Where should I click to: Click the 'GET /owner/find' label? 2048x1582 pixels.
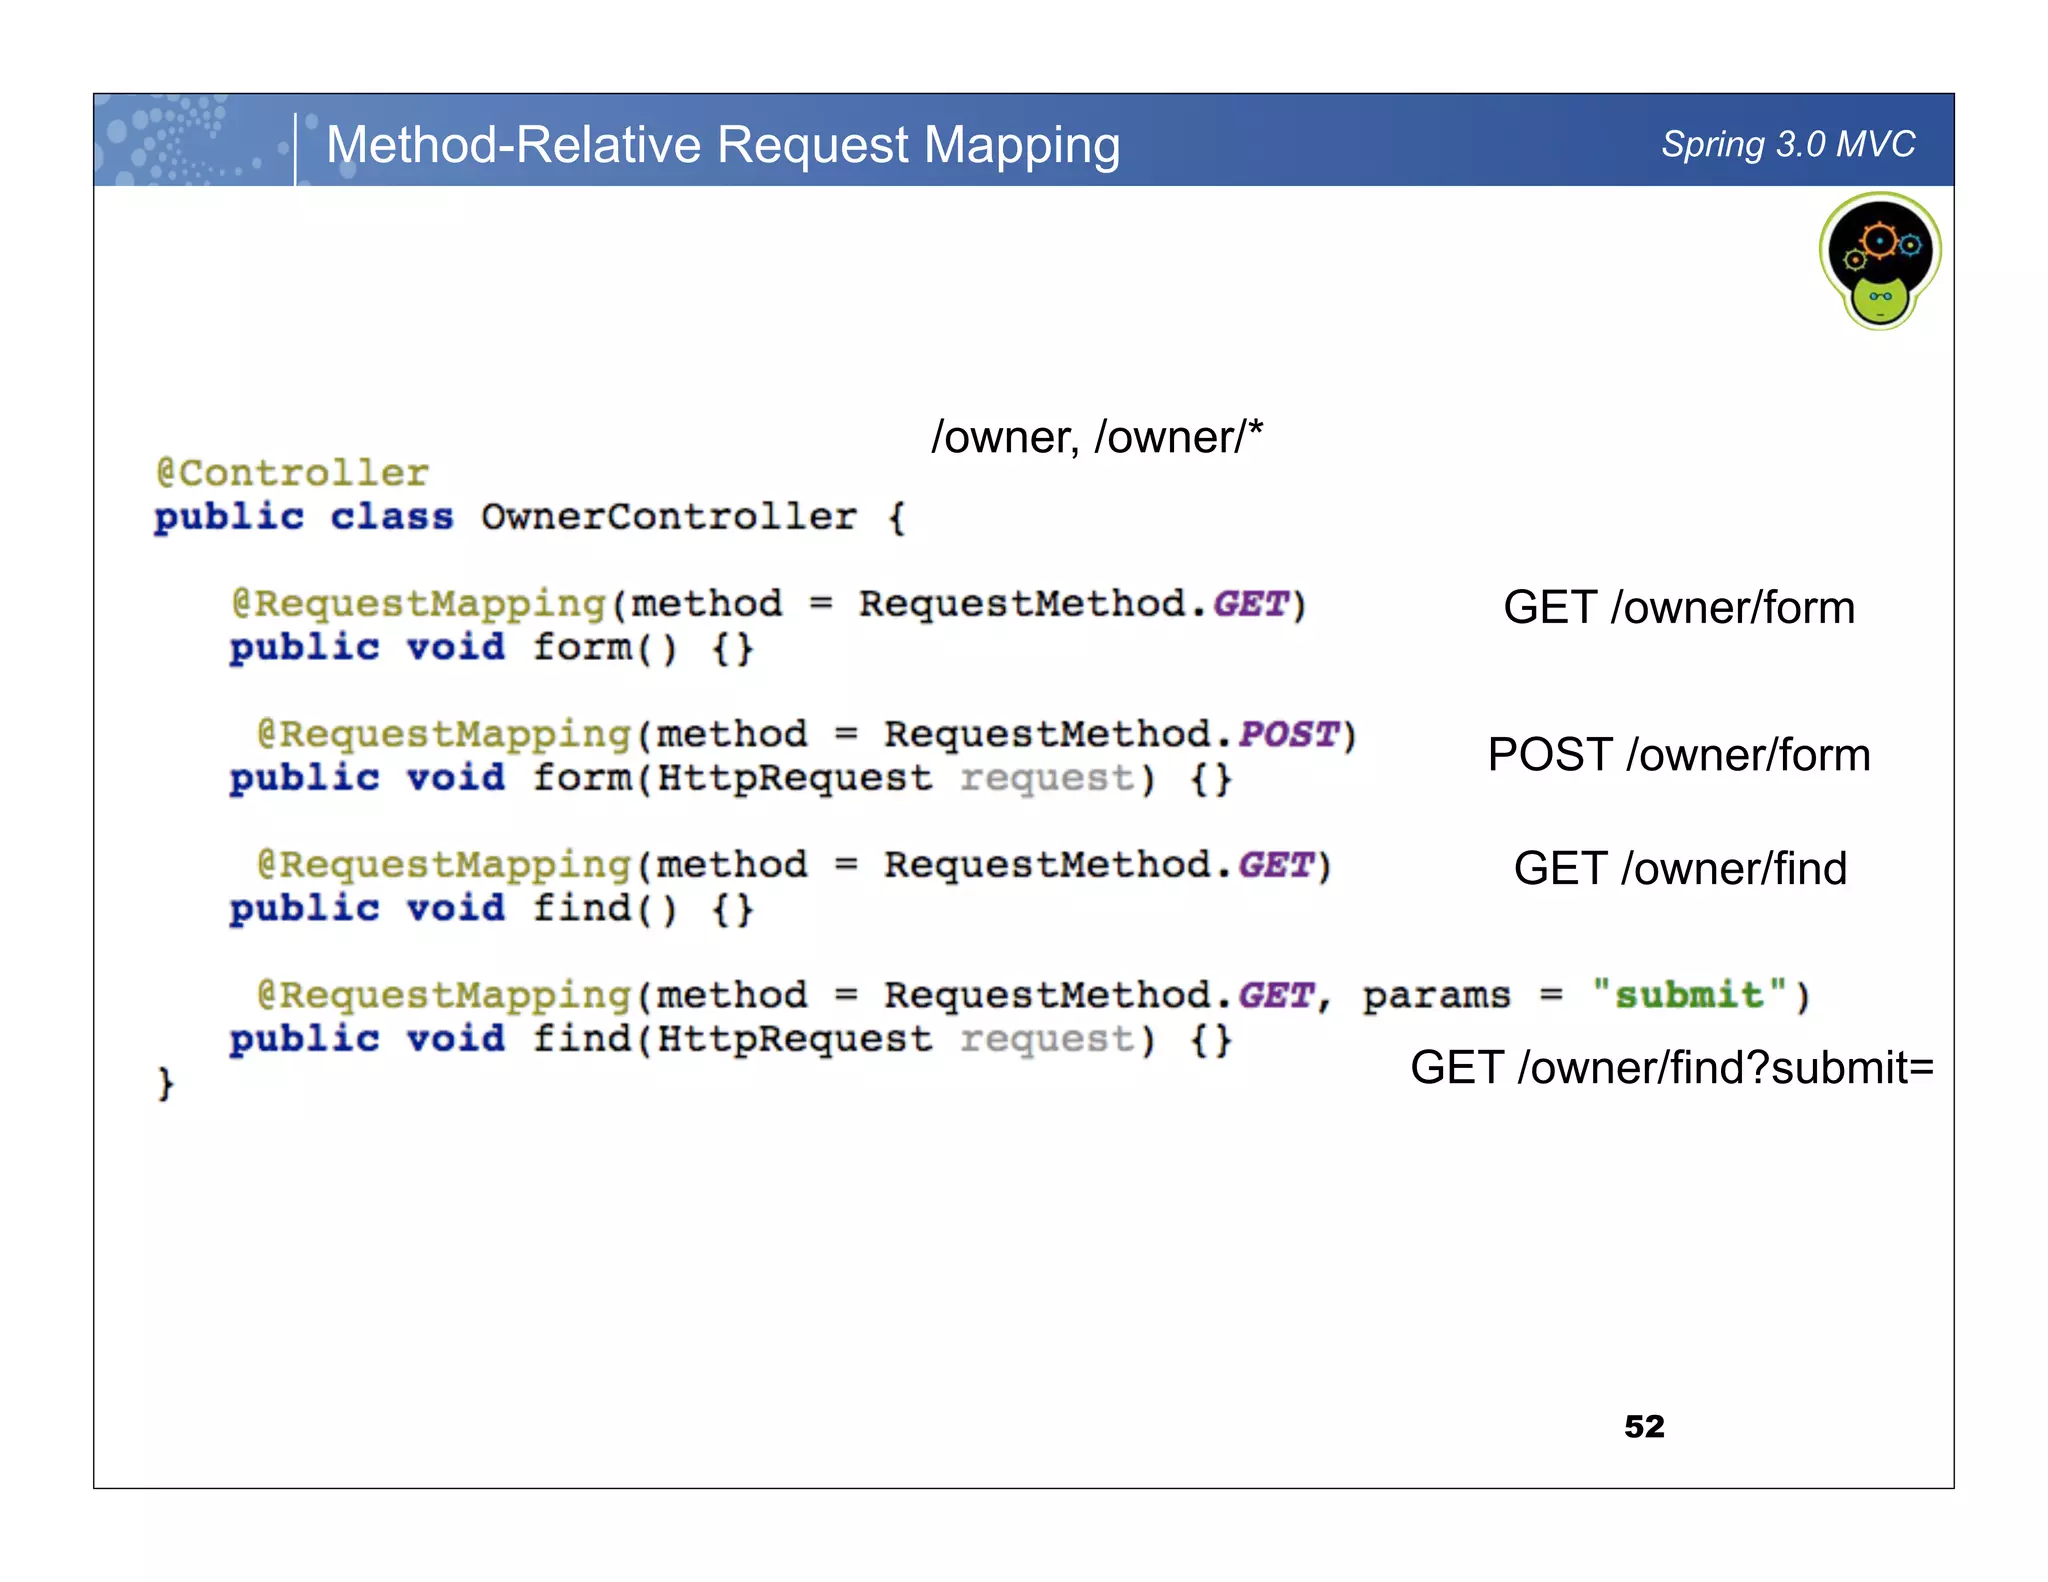[1679, 868]
